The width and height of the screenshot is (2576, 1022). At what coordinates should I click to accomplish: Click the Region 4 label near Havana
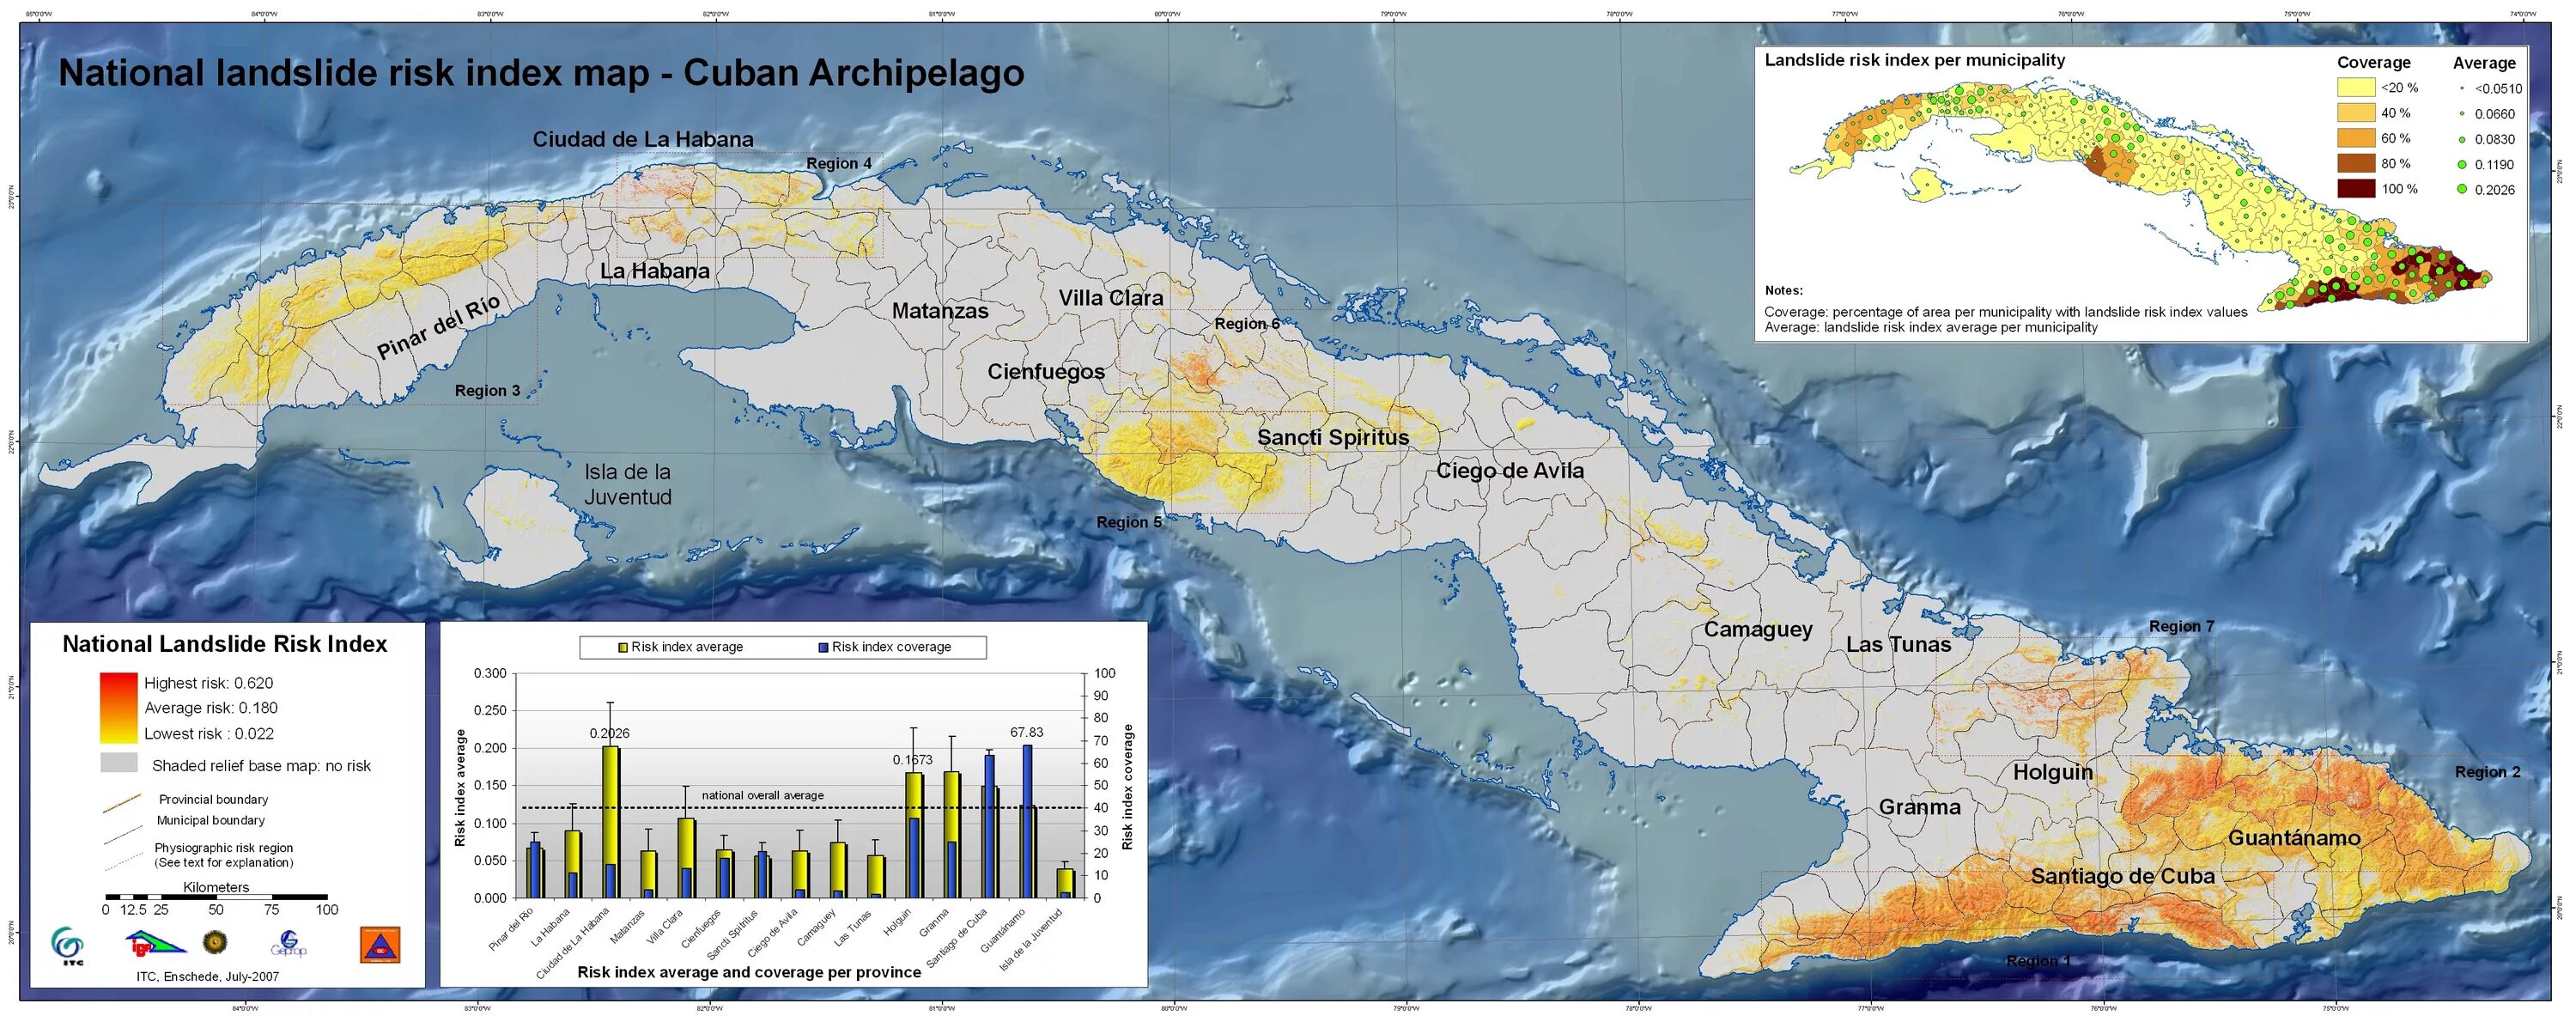[x=838, y=163]
